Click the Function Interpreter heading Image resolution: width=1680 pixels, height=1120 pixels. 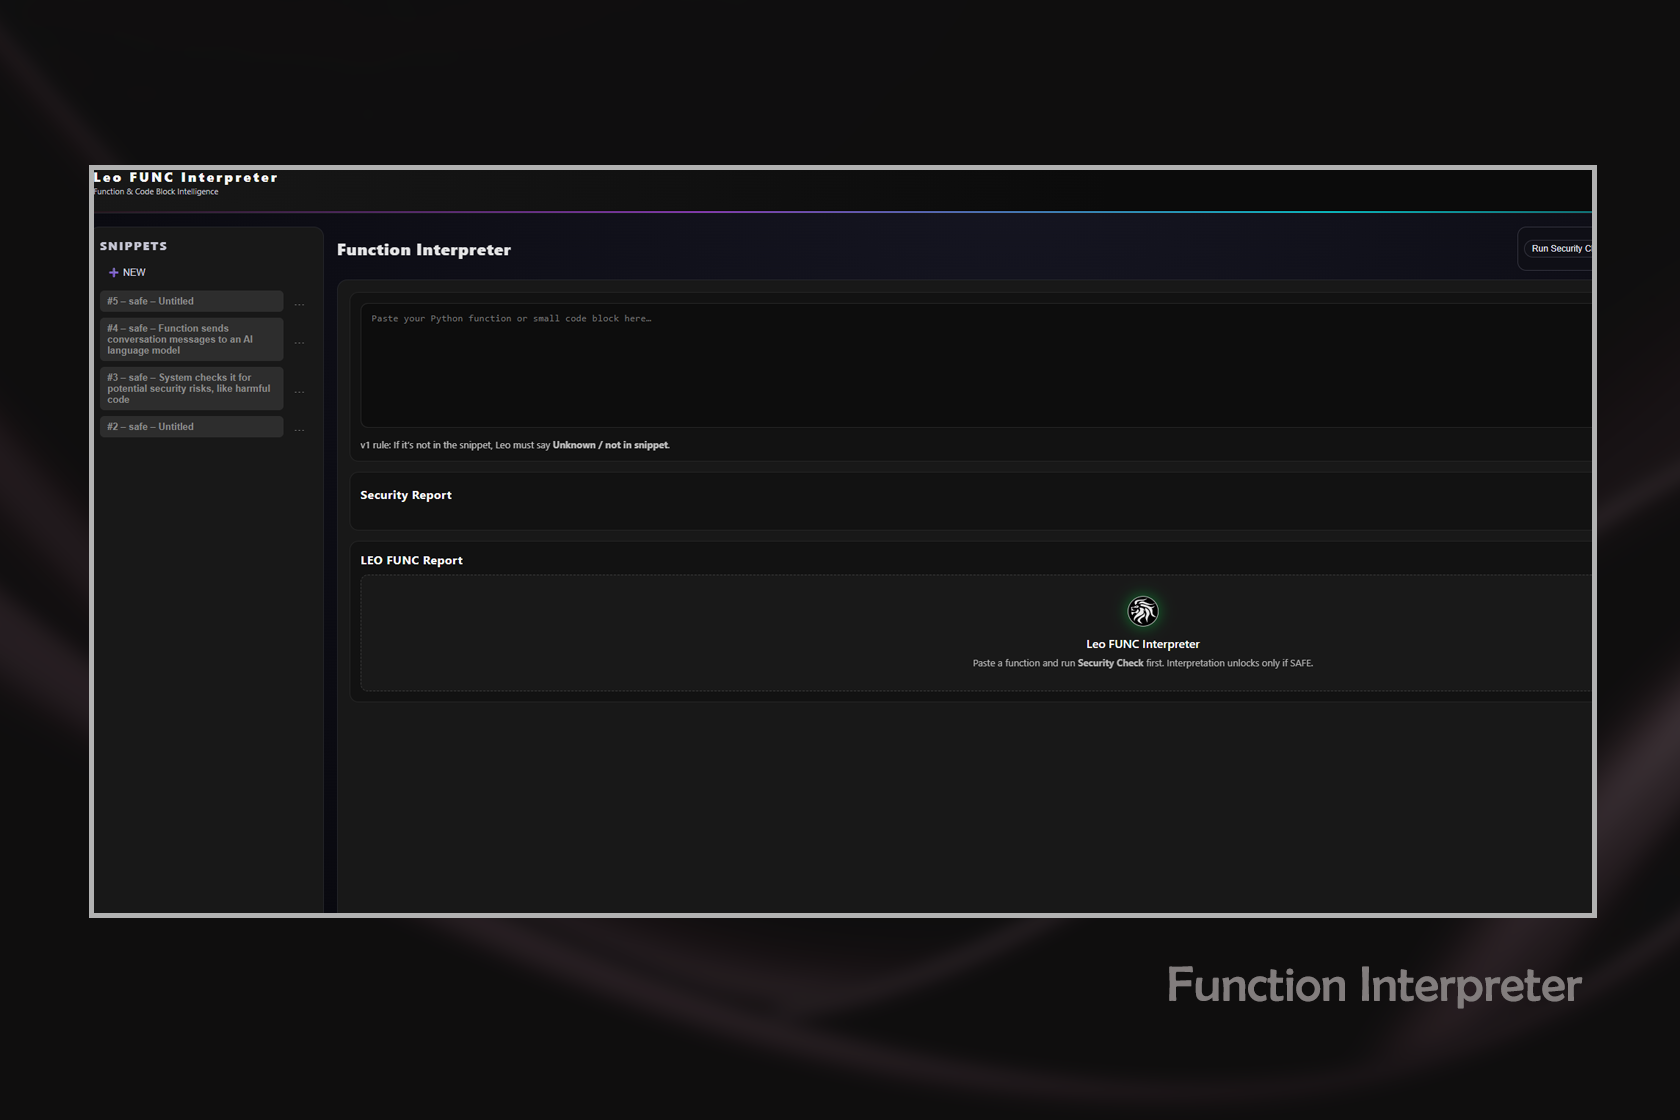424,250
